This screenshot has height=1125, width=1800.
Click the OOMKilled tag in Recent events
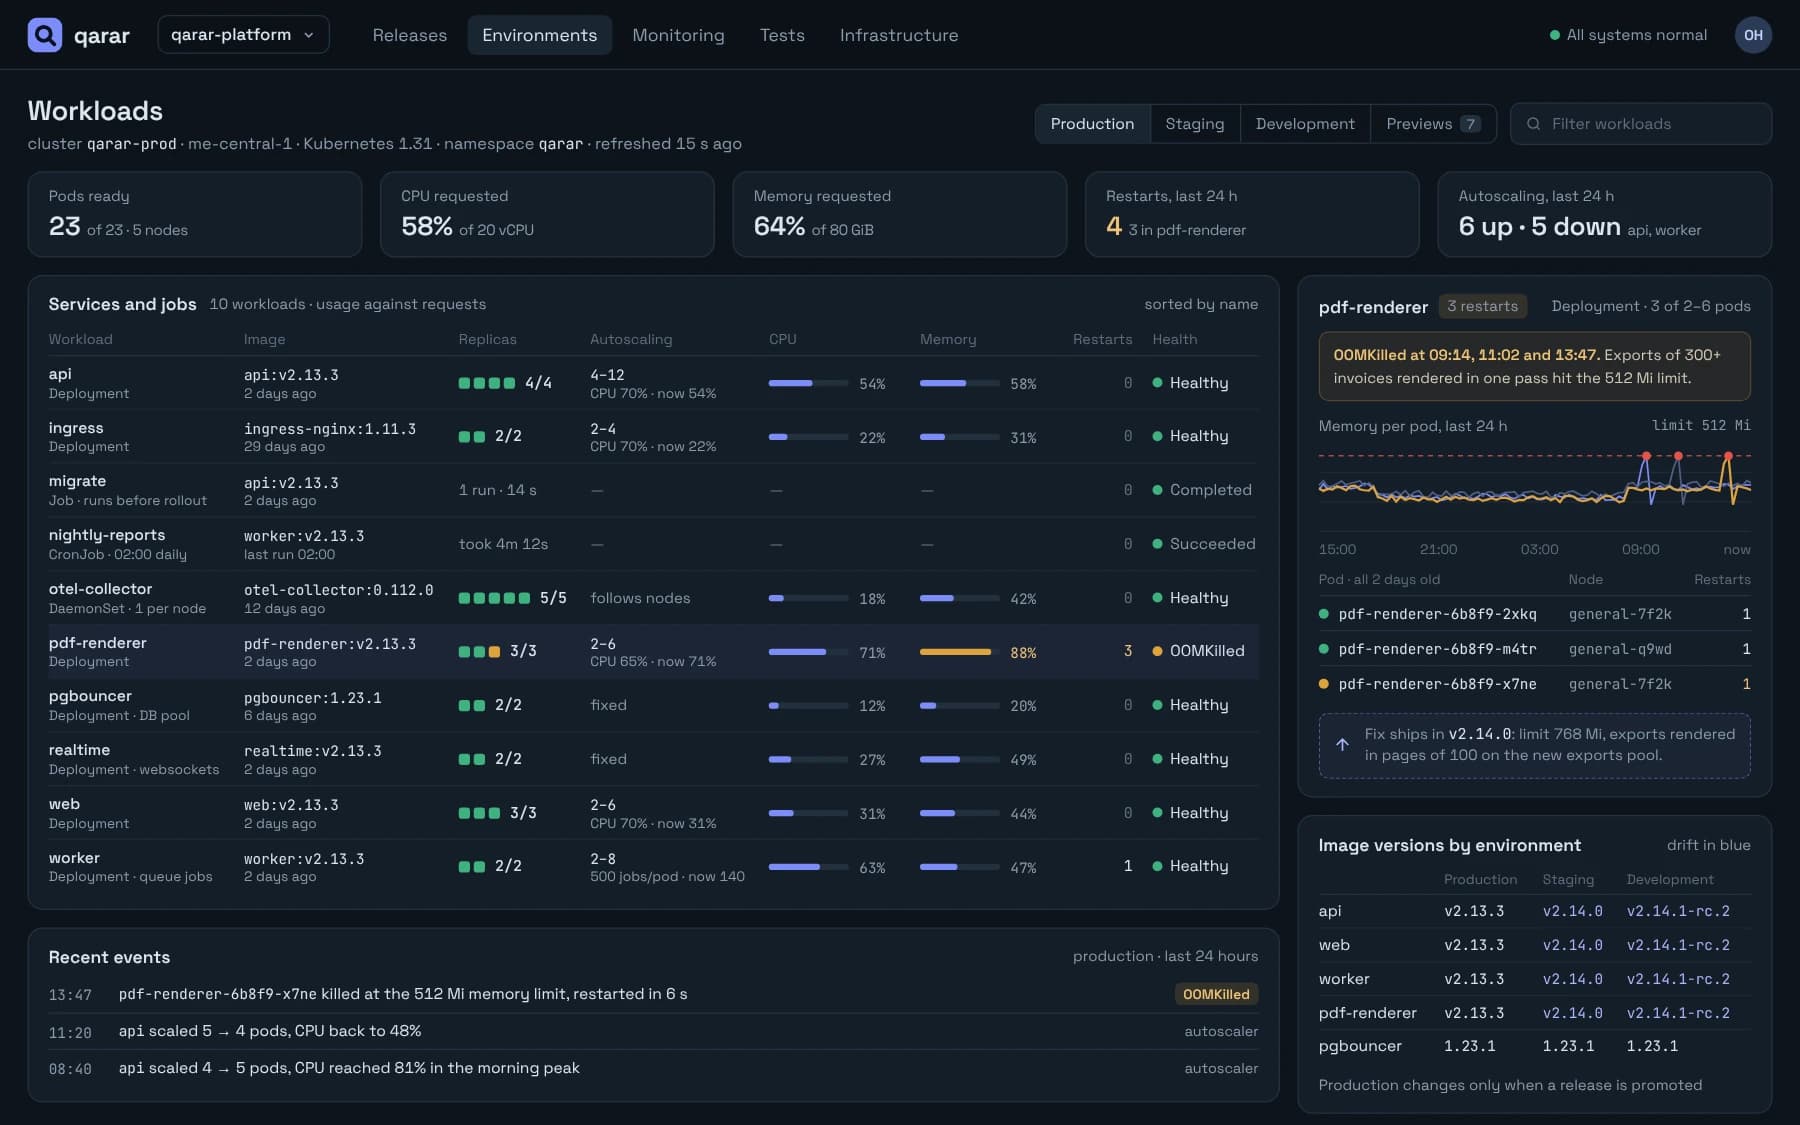tap(1215, 994)
